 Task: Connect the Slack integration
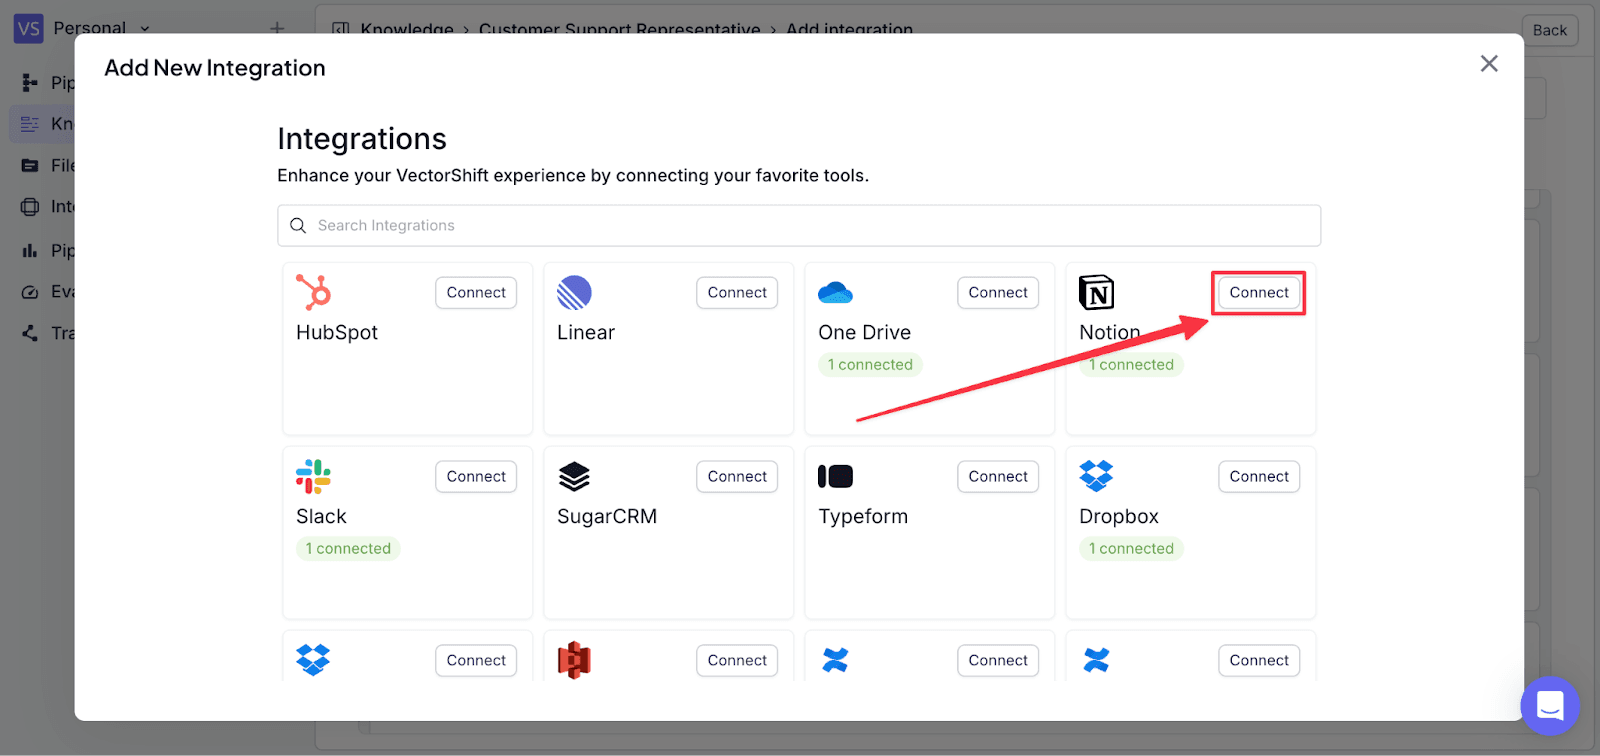476,477
